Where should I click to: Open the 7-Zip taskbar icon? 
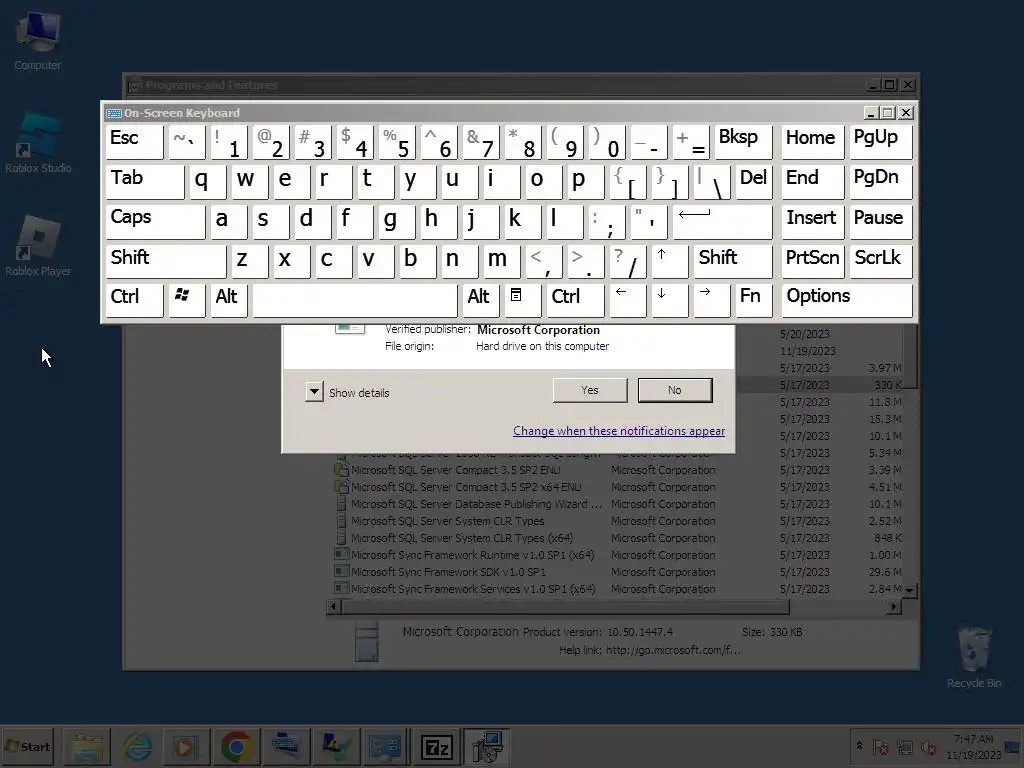pos(436,746)
